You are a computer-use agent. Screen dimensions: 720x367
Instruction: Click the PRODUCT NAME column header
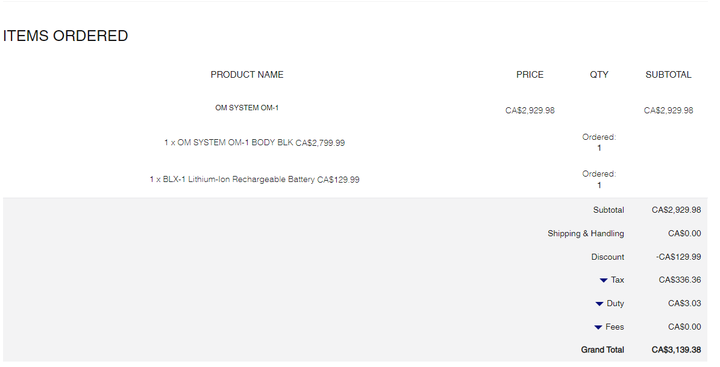click(247, 74)
